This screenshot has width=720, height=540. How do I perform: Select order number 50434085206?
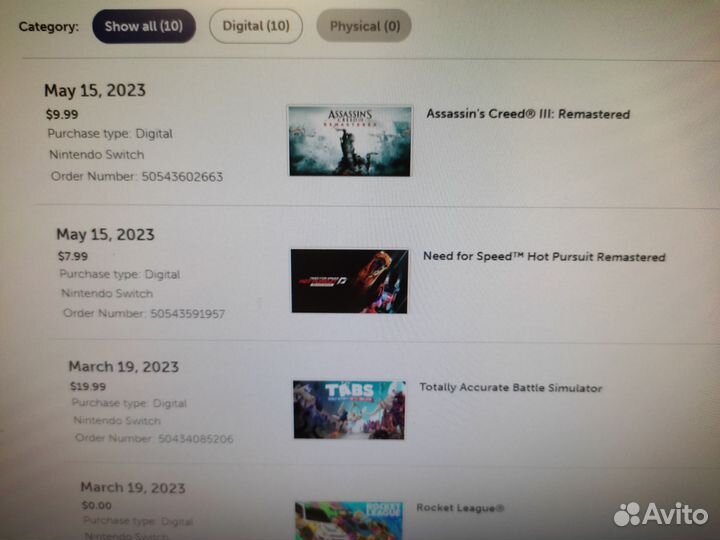pyautogui.click(x=196, y=438)
